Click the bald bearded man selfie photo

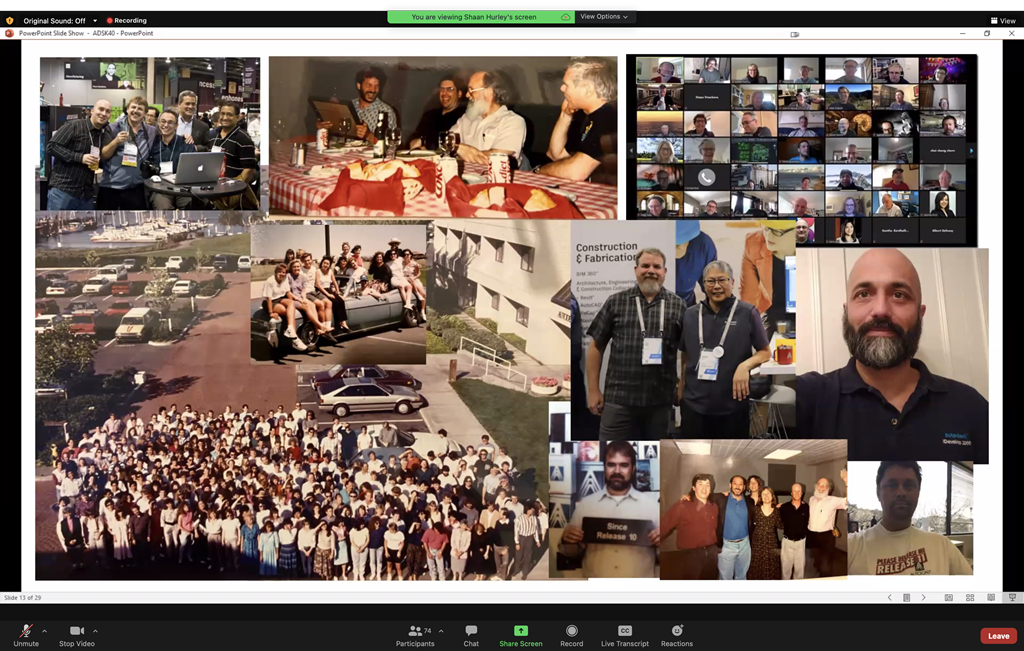pyautogui.click(x=890, y=355)
